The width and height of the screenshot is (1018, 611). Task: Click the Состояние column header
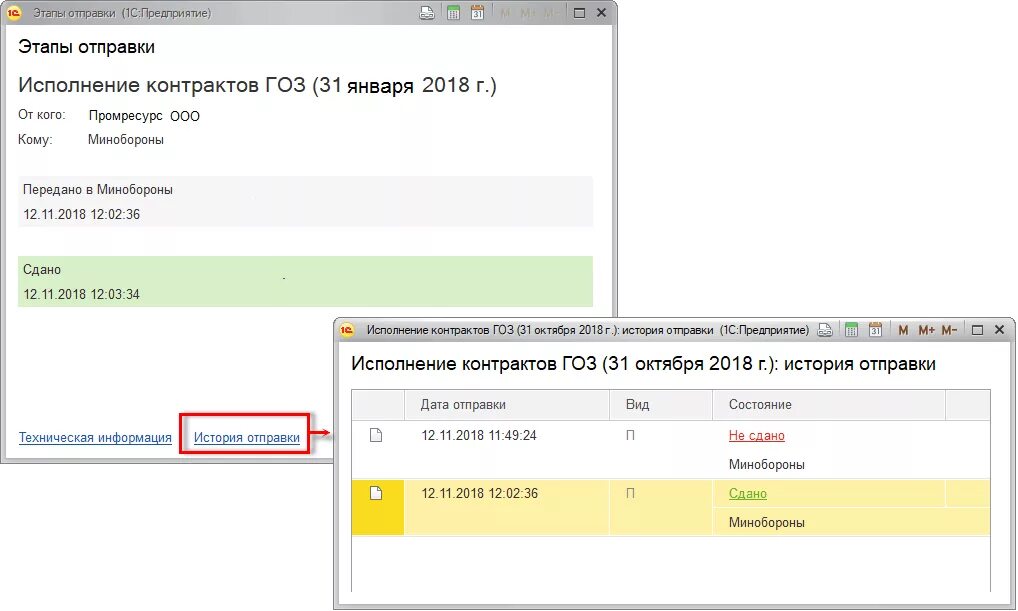829,405
